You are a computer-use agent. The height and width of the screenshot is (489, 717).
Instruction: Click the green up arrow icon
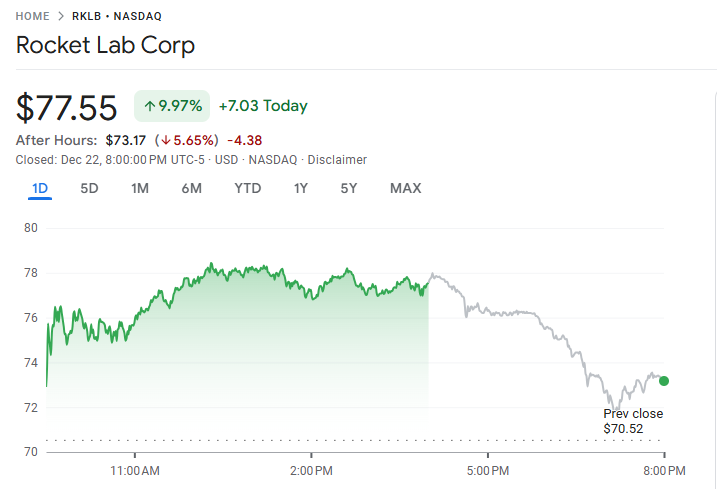click(x=149, y=106)
